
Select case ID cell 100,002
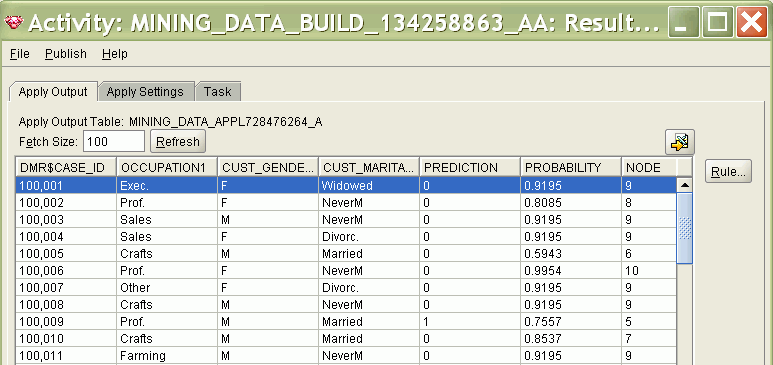tap(66, 202)
